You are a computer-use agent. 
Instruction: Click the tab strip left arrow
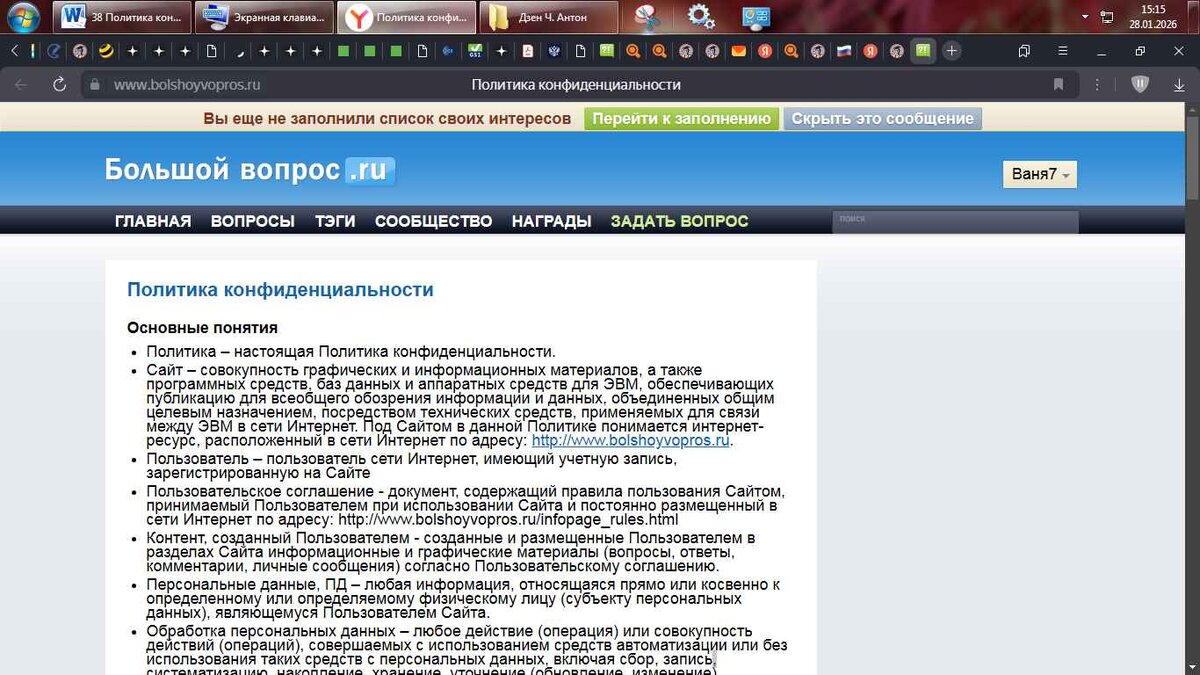point(15,51)
